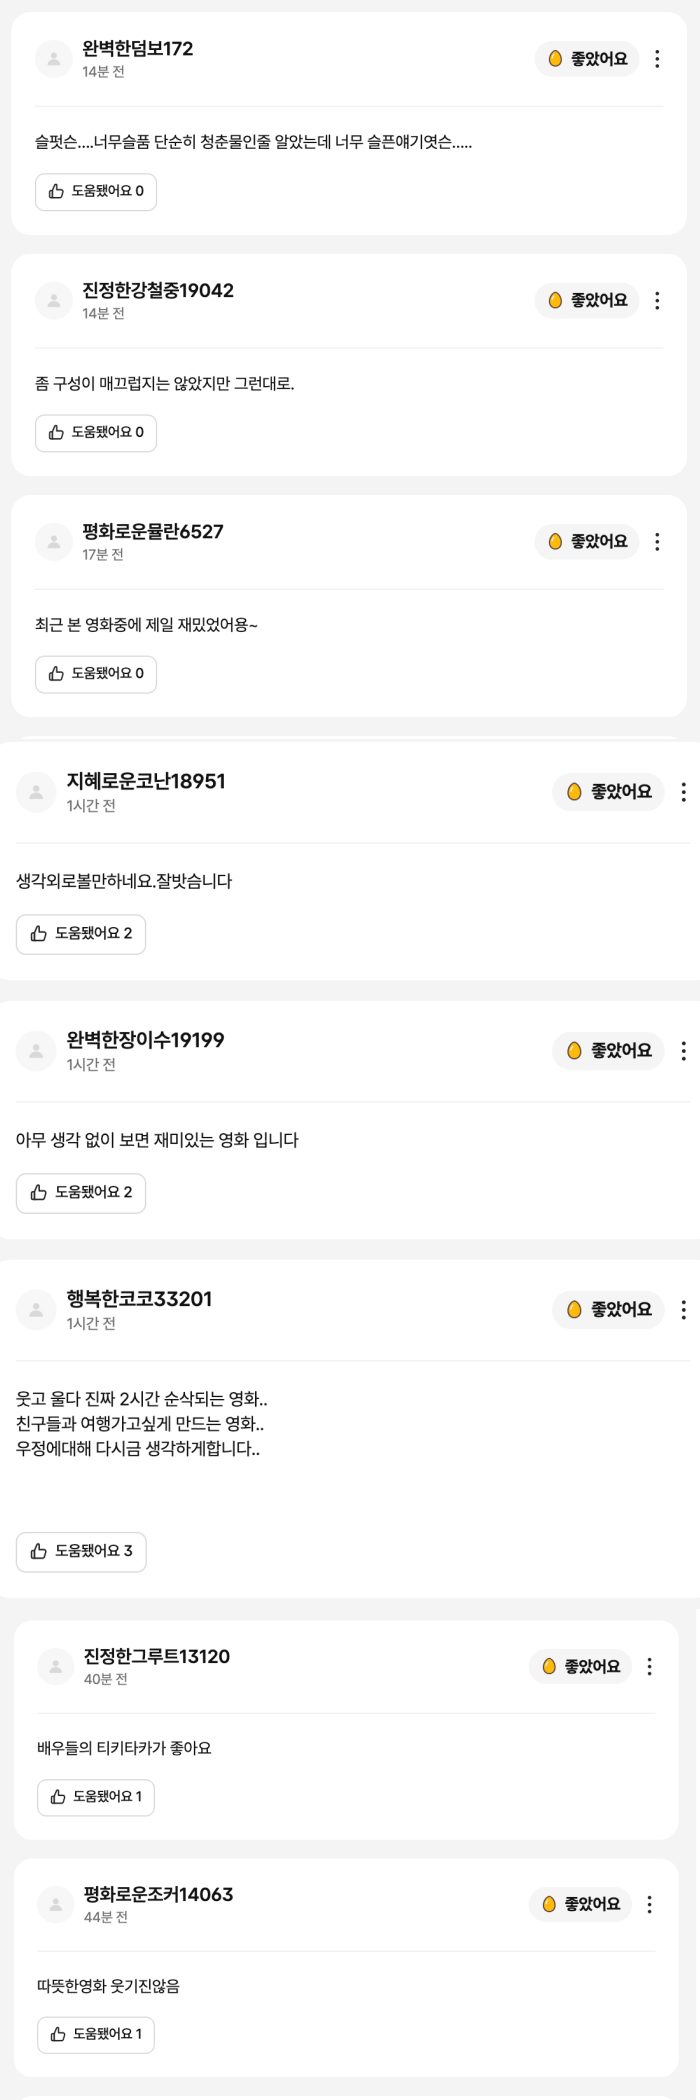Expand the menu on 행복한코코33201's review
The image size is (700, 2100).
click(x=683, y=1310)
